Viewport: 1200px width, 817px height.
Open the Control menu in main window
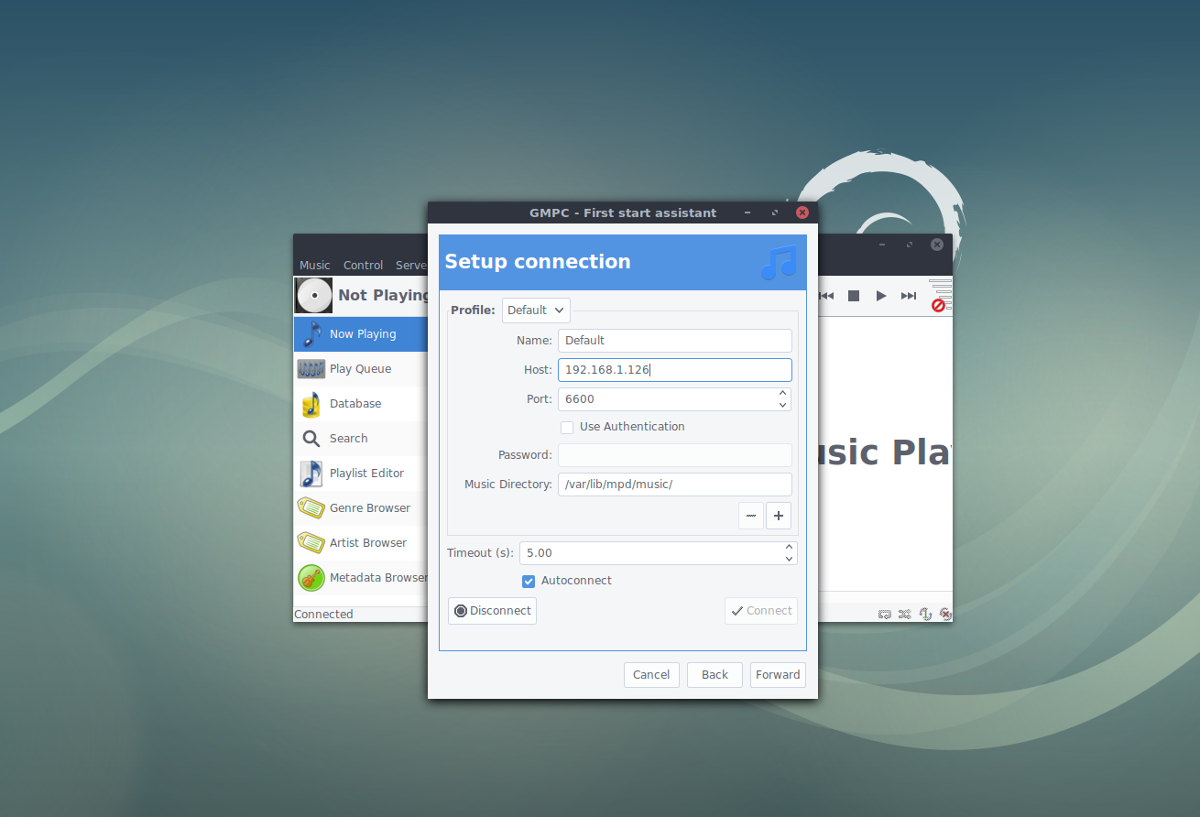363,266
